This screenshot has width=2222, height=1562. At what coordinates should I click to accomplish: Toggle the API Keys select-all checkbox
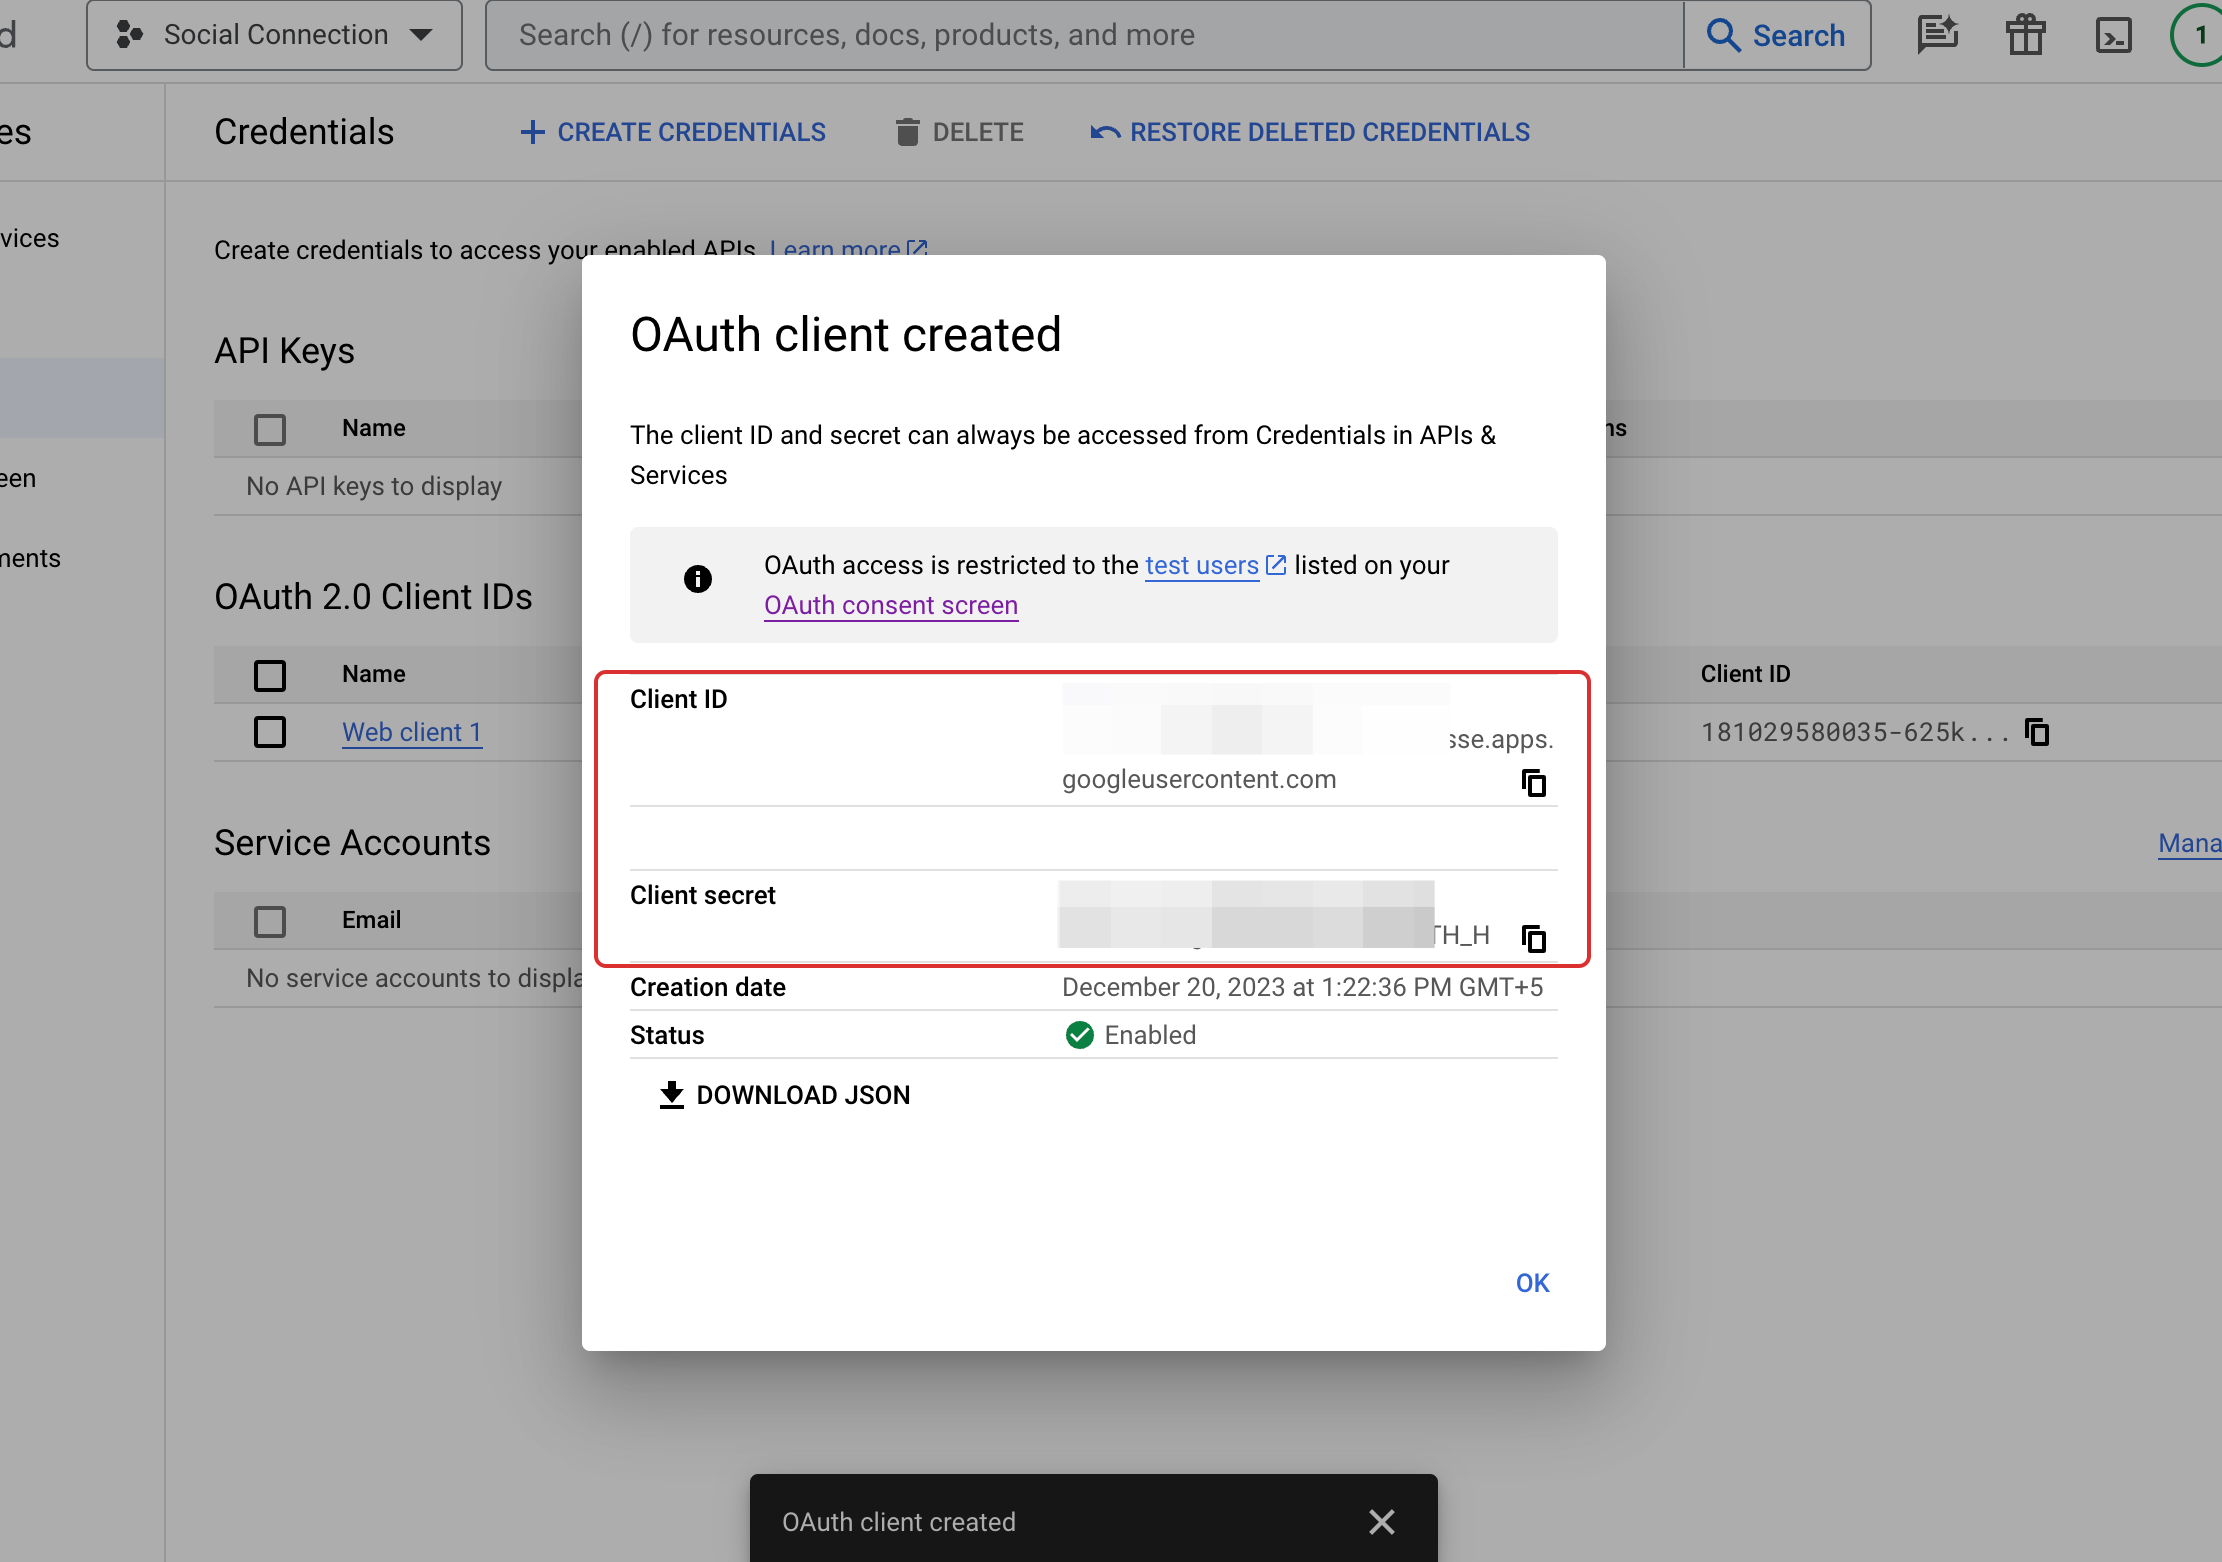270,429
